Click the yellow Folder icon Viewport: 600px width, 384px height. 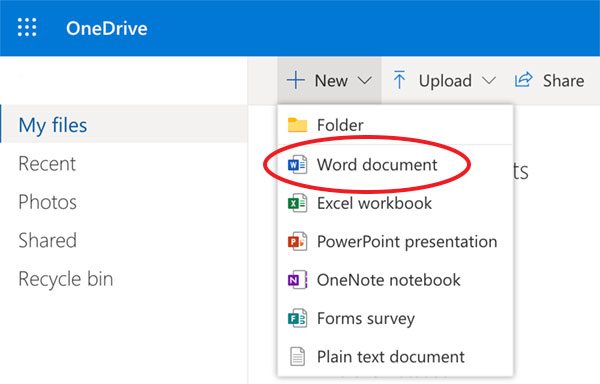click(297, 125)
